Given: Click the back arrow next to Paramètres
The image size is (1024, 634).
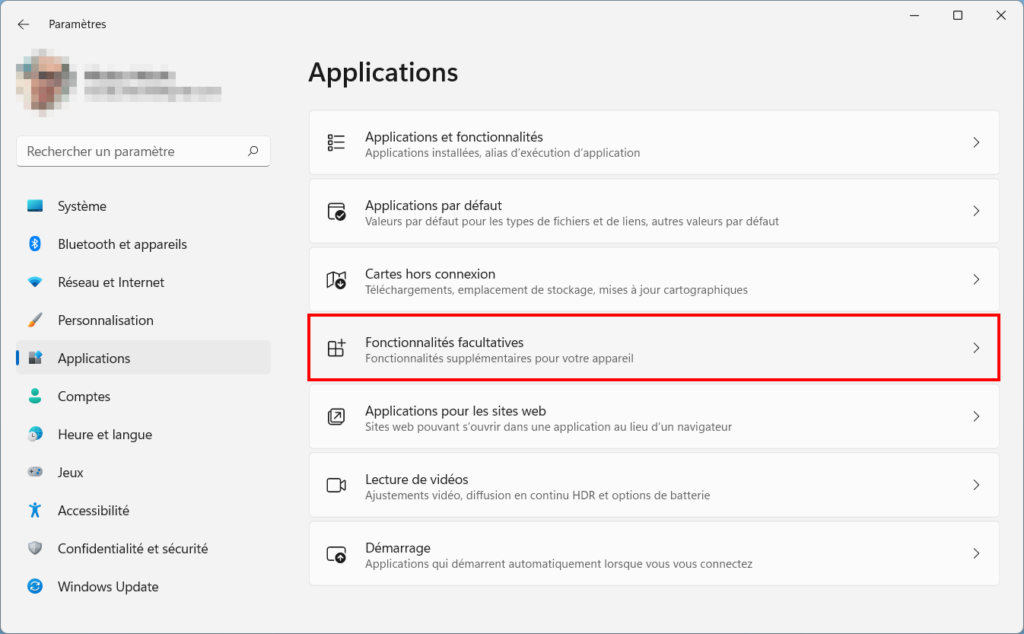Looking at the screenshot, I should point(24,24).
